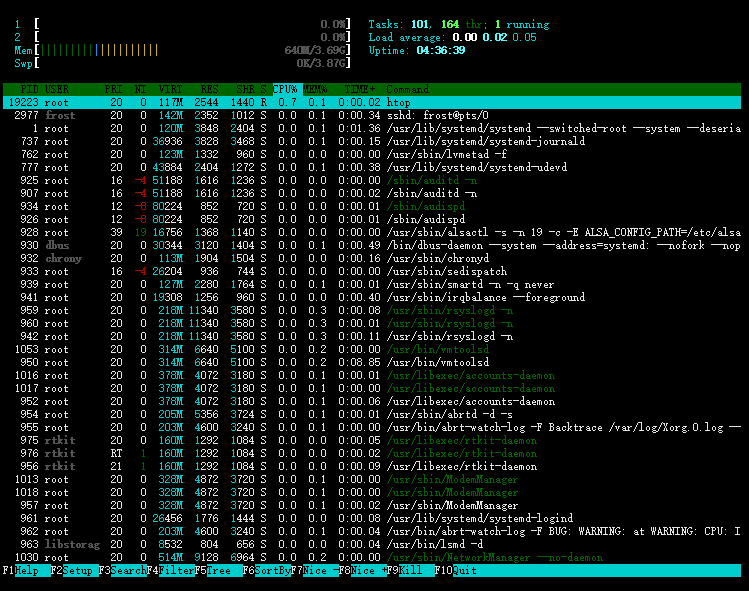Click F8 Nice + to raise niceness
The image size is (749, 591).
[362, 570]
